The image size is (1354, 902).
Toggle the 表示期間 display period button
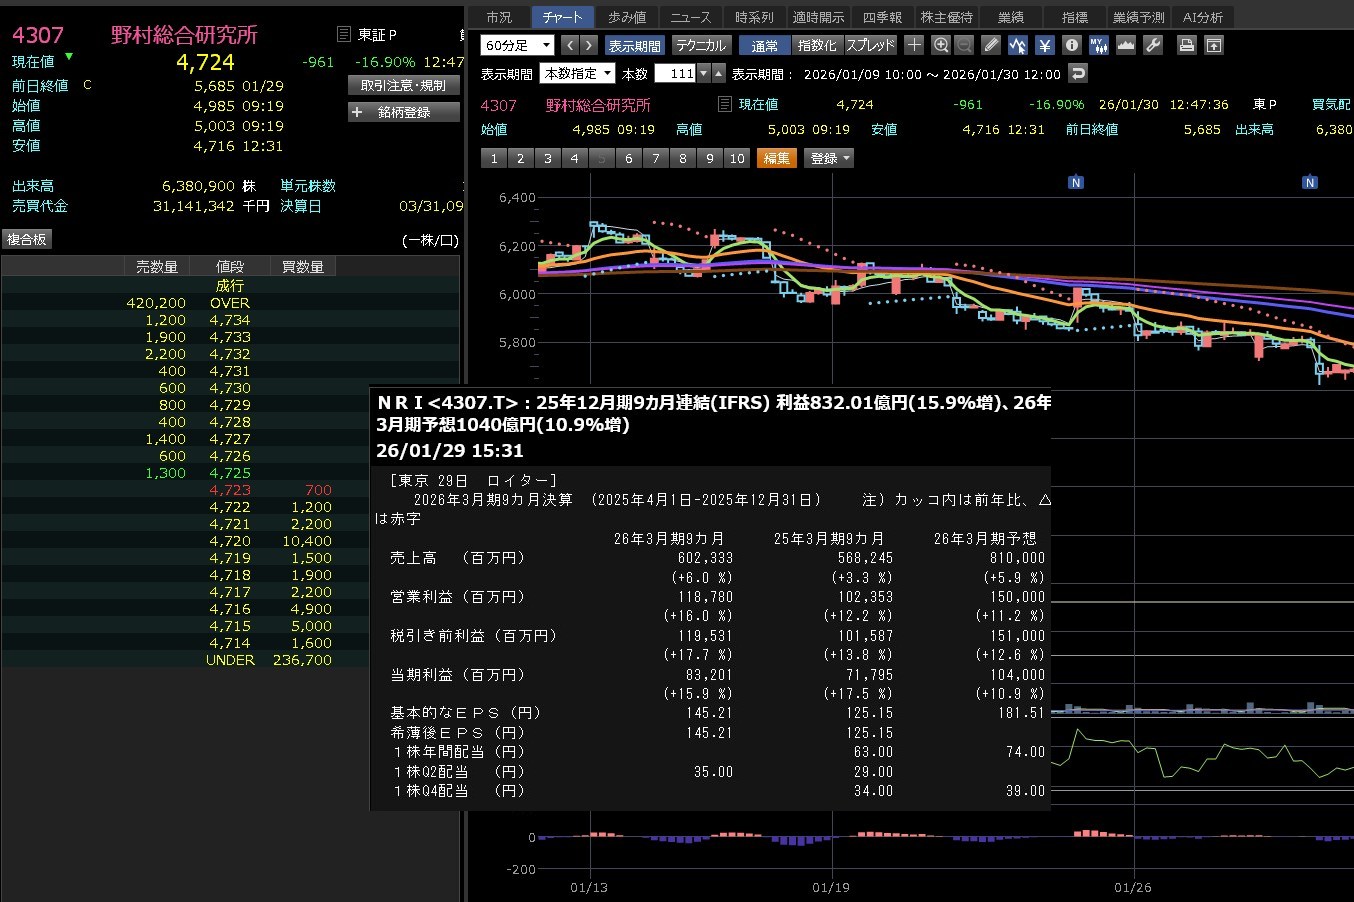pos(634,46)
